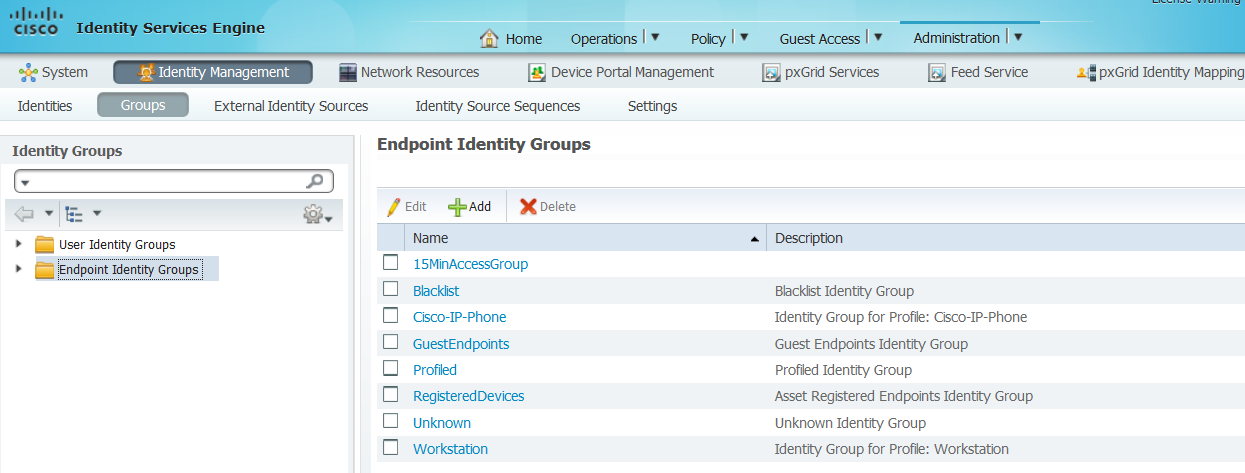
Task: Click the pxGrid Identity Mapping icon
Action: (x=1086, y=72)
